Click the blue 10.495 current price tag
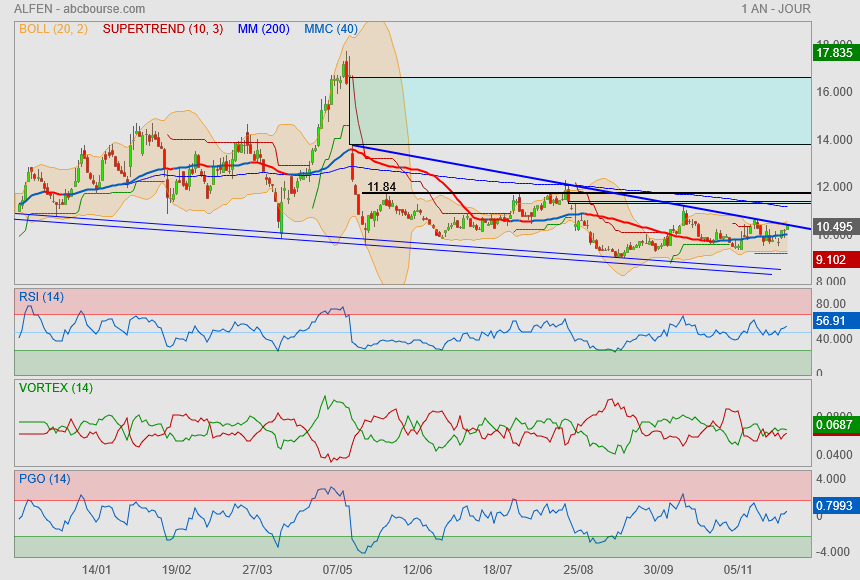 point(834,228)
